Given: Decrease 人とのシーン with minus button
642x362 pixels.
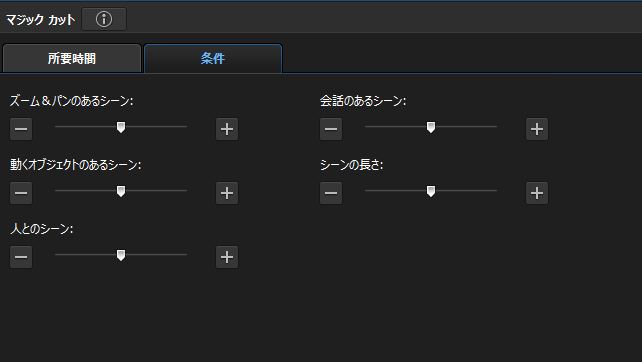Looking at the screenshot, I should (21, 257).
